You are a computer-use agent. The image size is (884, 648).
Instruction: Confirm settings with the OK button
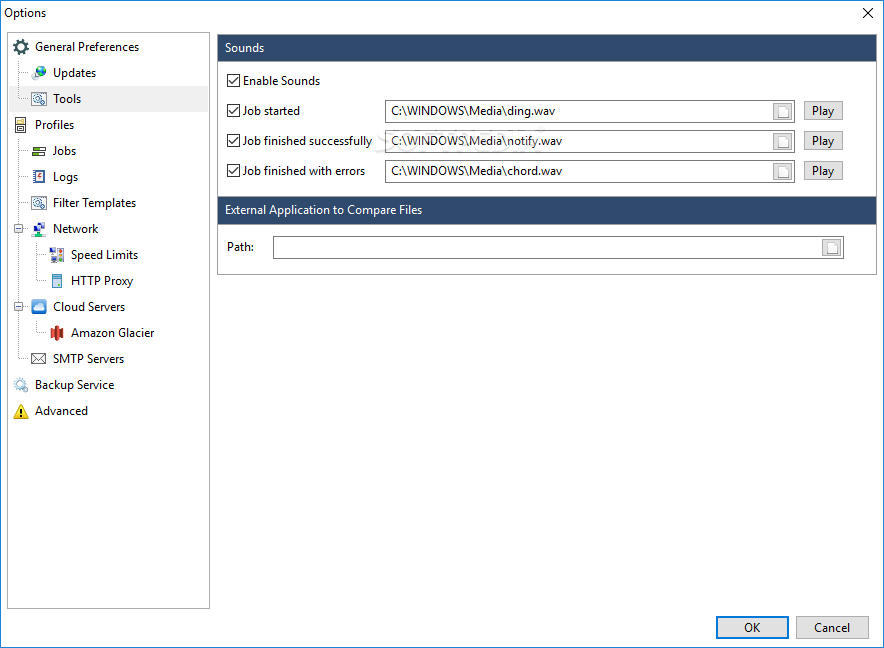click(752, 627)
